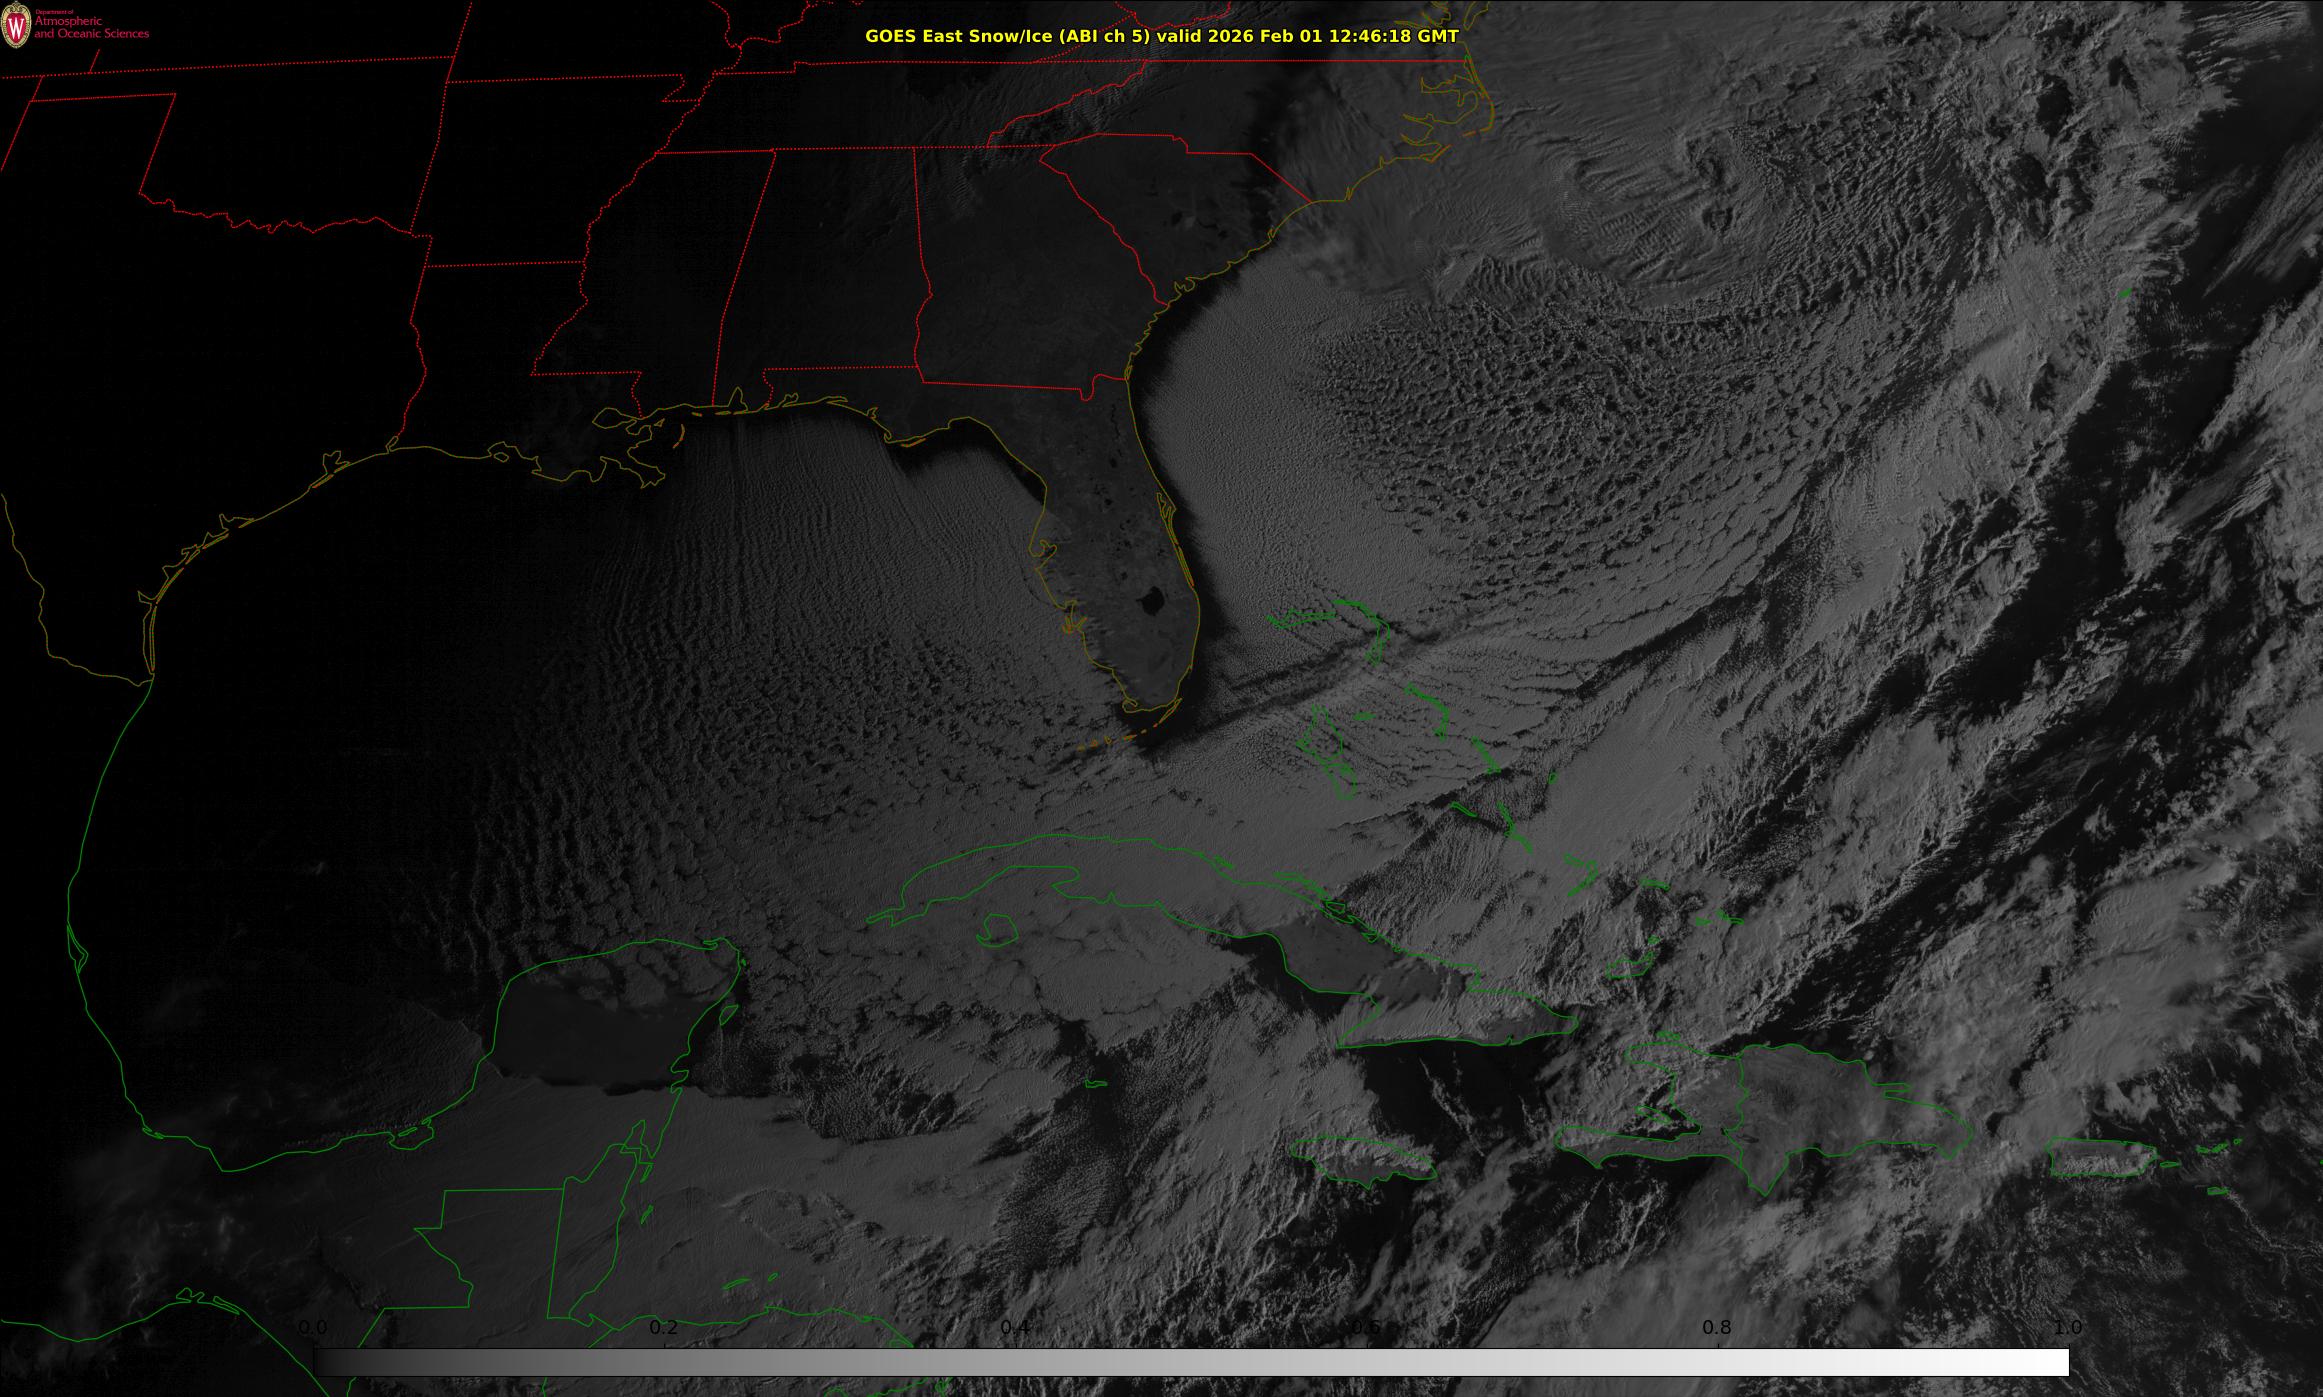Click the 0.2 colorbar tick label
This screenshot has width=2323, height=1397.
664,1328
